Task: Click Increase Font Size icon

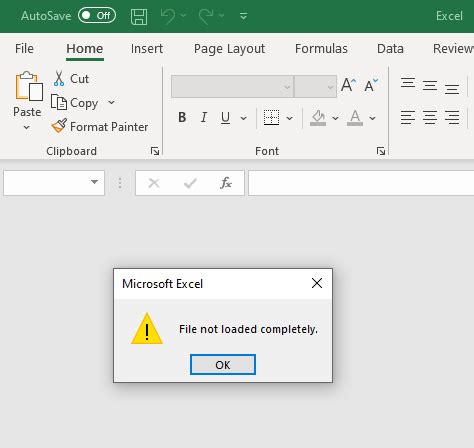Action: click(348, 85)
